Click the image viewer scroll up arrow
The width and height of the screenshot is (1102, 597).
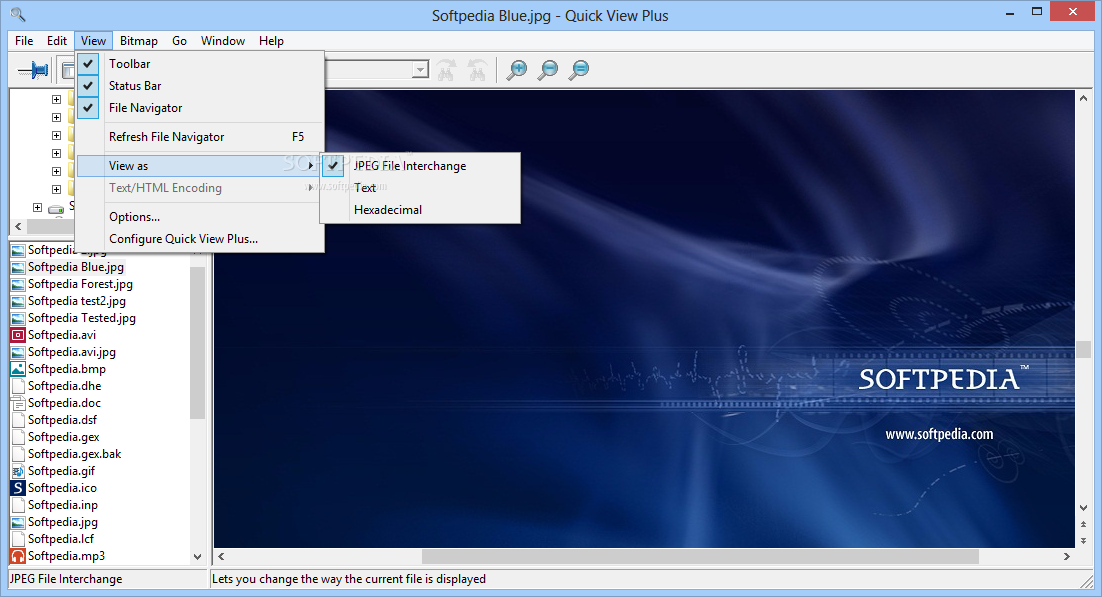(x=1083, y=98)
